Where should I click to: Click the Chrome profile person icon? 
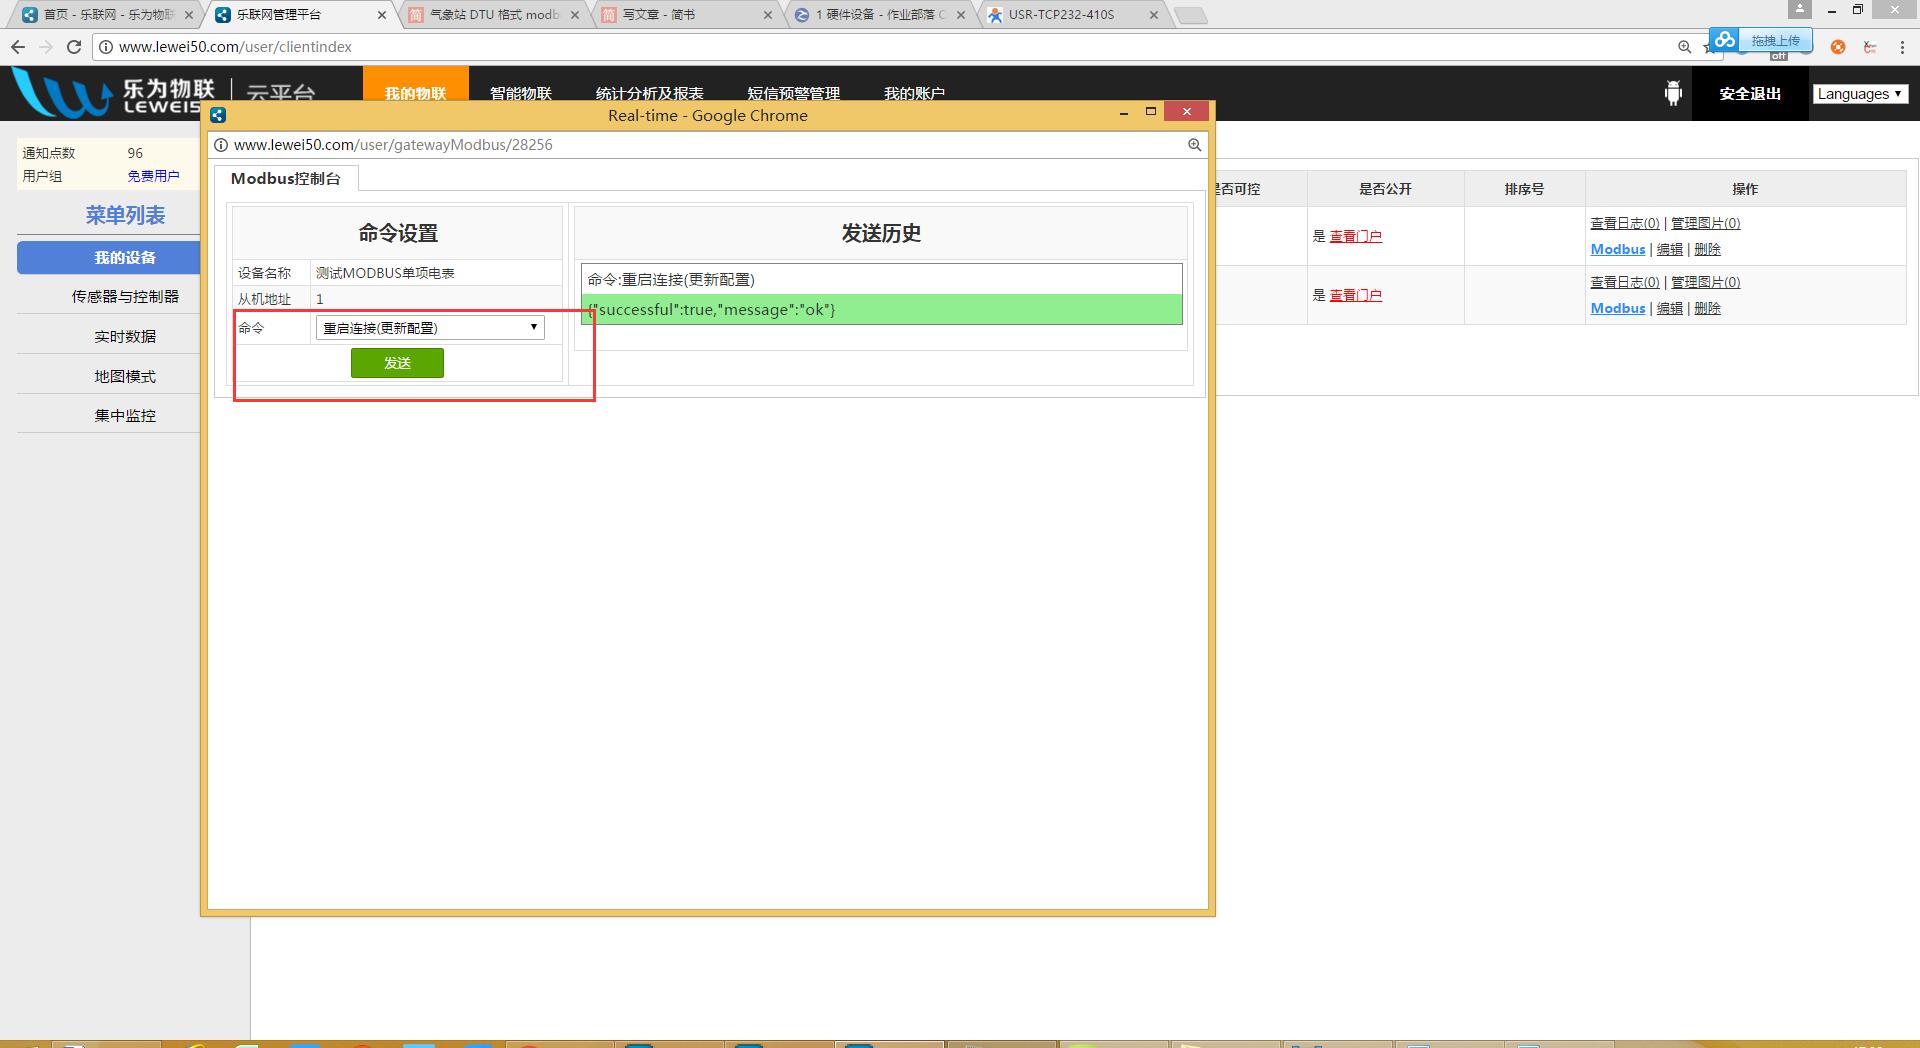[x=1800, y=9]
